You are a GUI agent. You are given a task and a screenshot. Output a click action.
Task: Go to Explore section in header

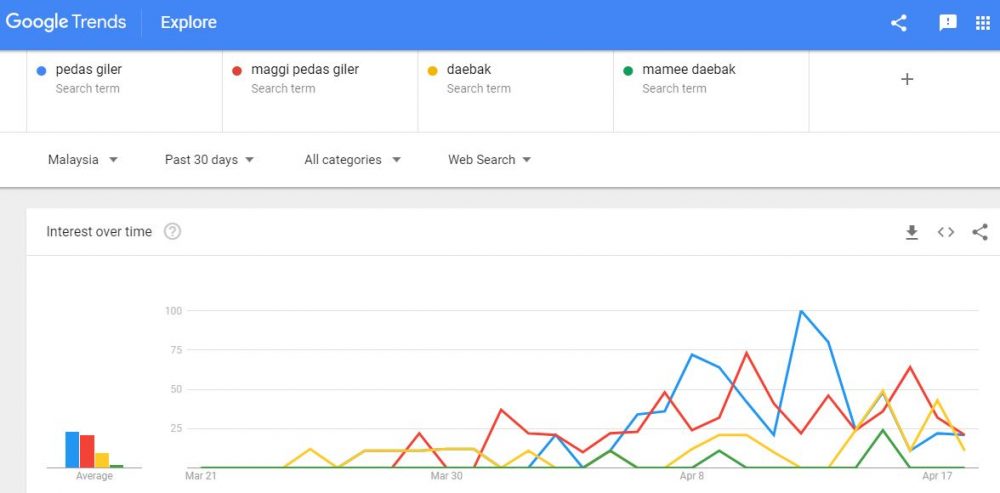188,22
